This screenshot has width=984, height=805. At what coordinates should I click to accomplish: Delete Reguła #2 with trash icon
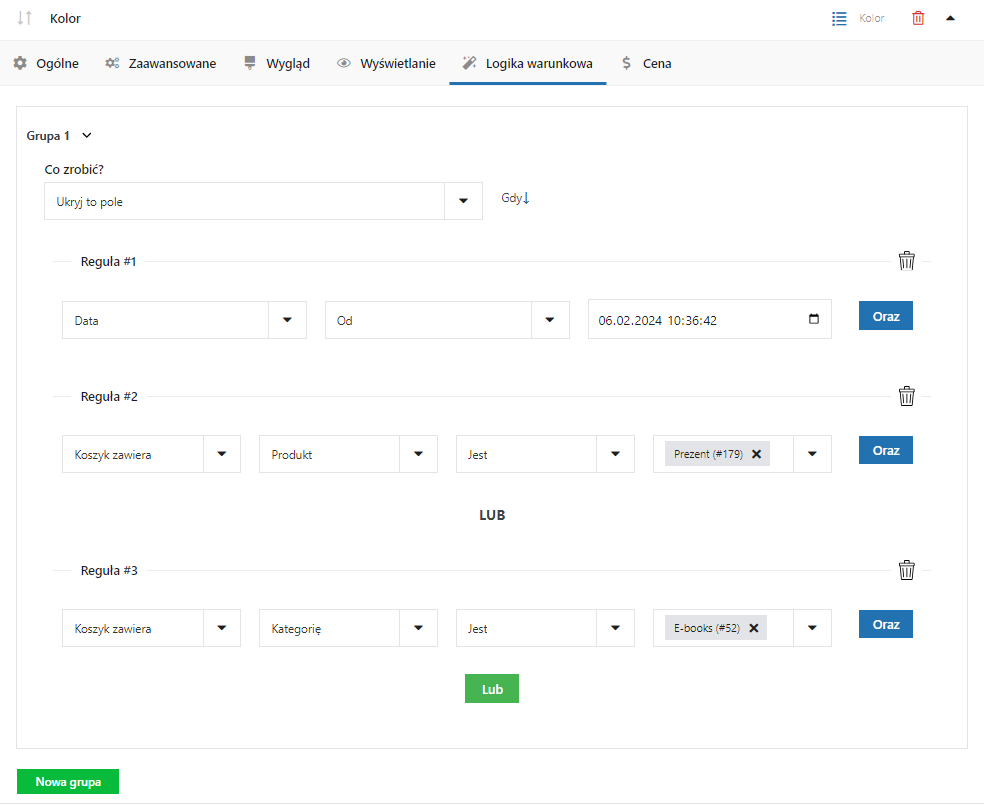pos(906,396)
